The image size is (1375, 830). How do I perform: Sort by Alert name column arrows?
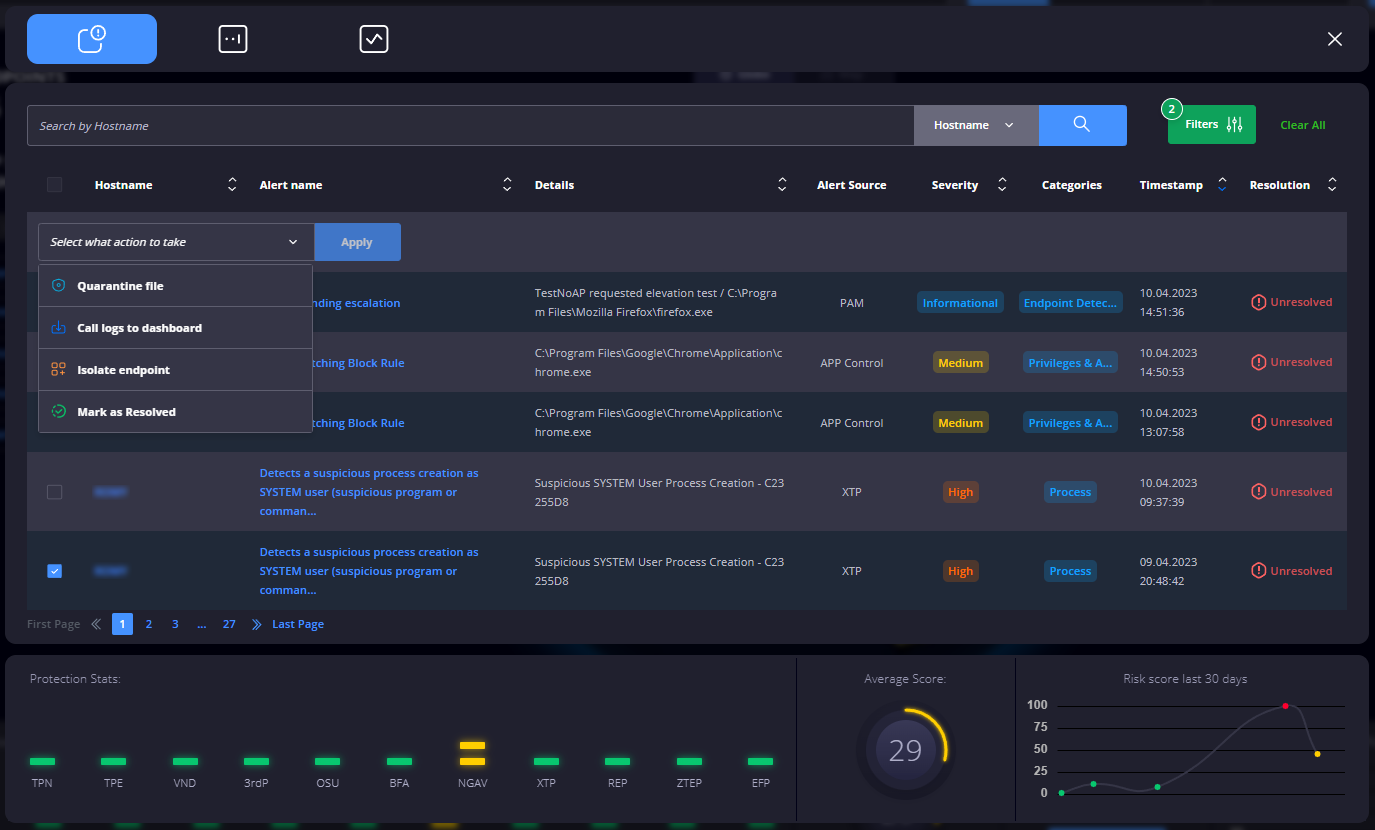507,185
